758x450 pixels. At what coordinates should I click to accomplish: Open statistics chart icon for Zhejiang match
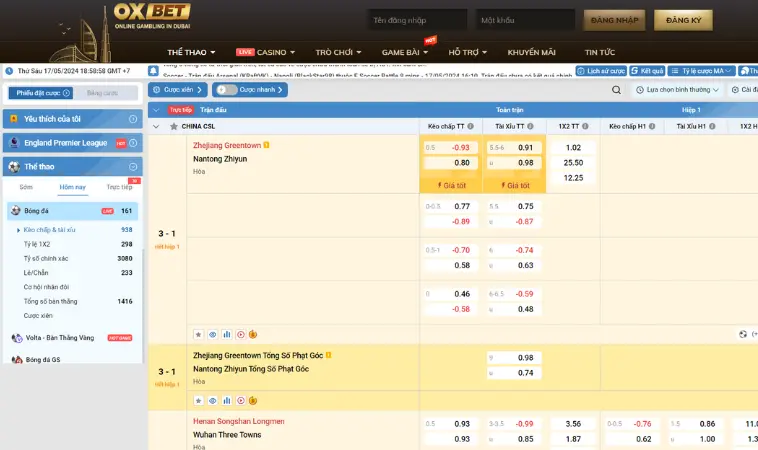[226, 333]
